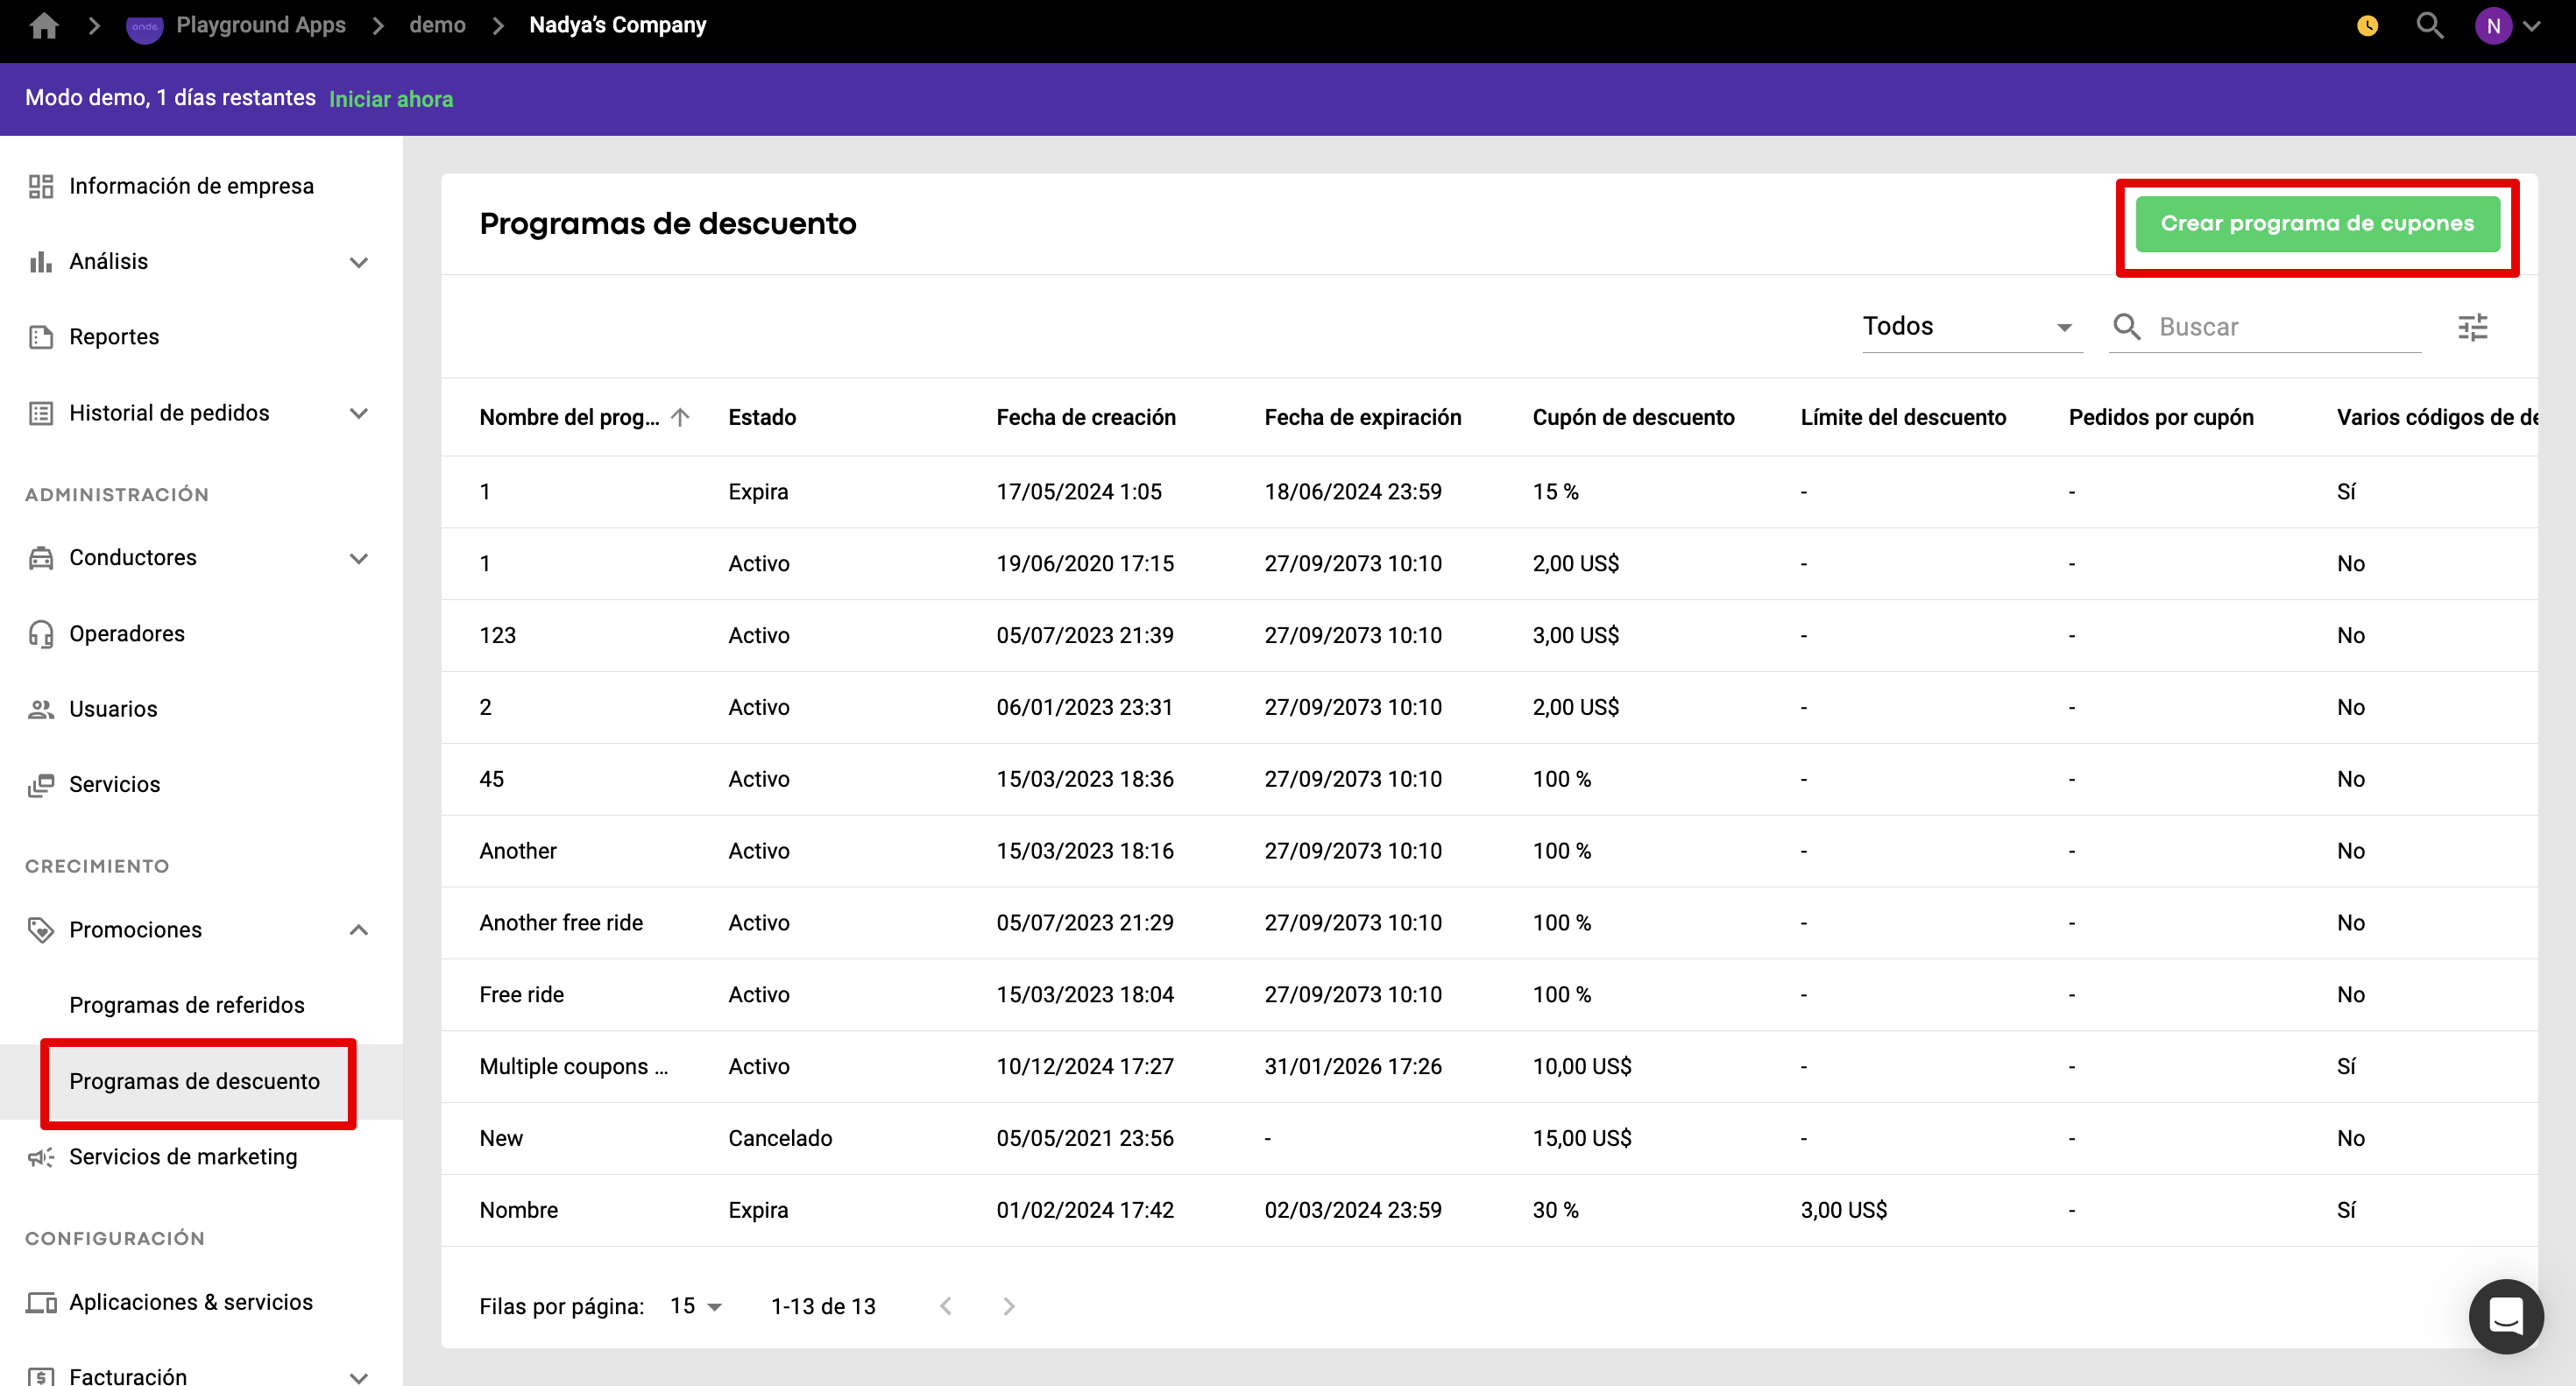This screenshot has height=1386, width=2576.
Task: Open the chat support bubble
Action: (x=2505, y=1315)
